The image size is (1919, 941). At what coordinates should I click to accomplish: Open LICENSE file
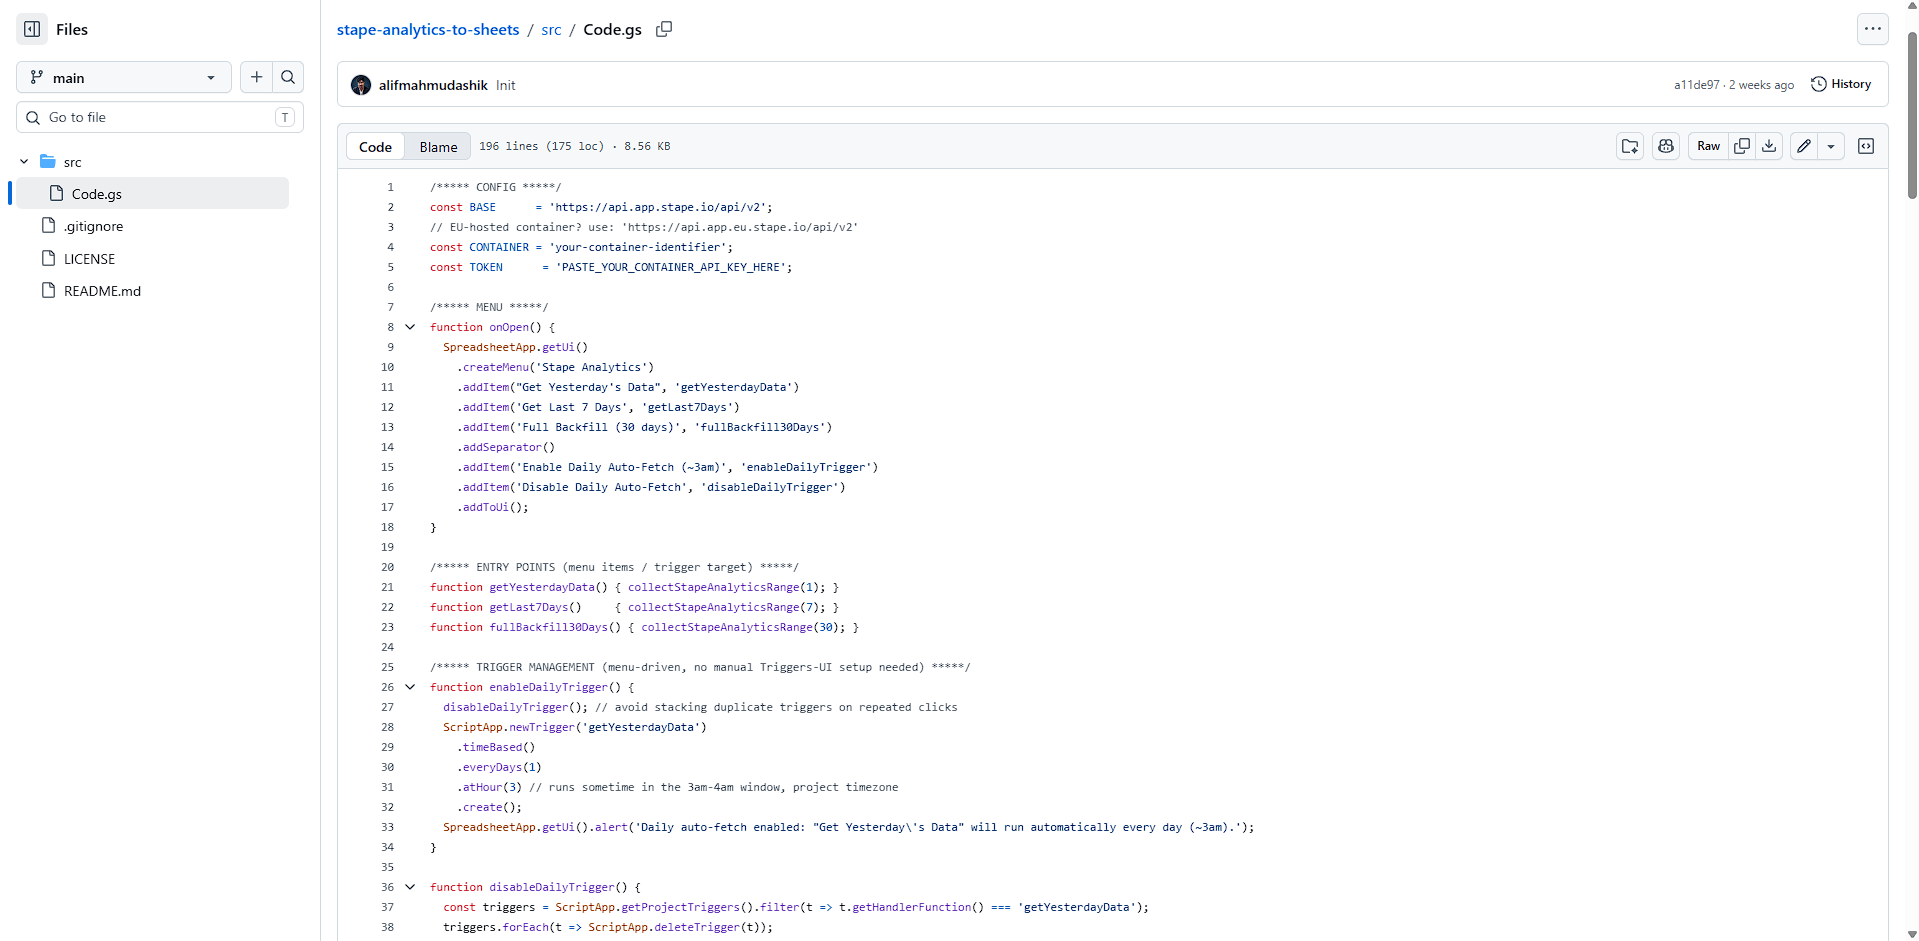pyautogui.click(x=89, y=258)
